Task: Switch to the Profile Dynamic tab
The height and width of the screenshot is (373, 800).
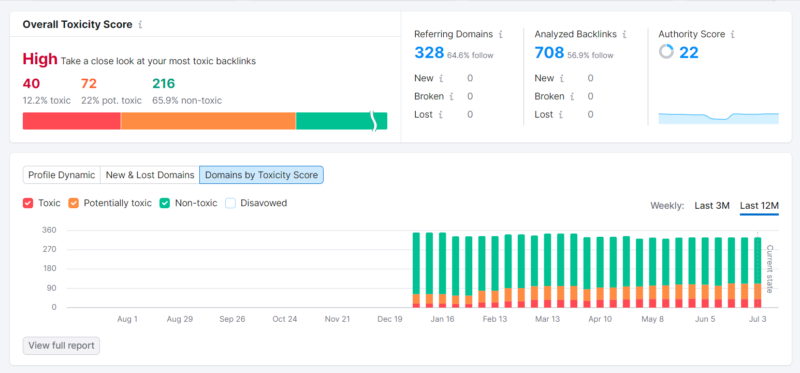Action: tap(62, 175)
